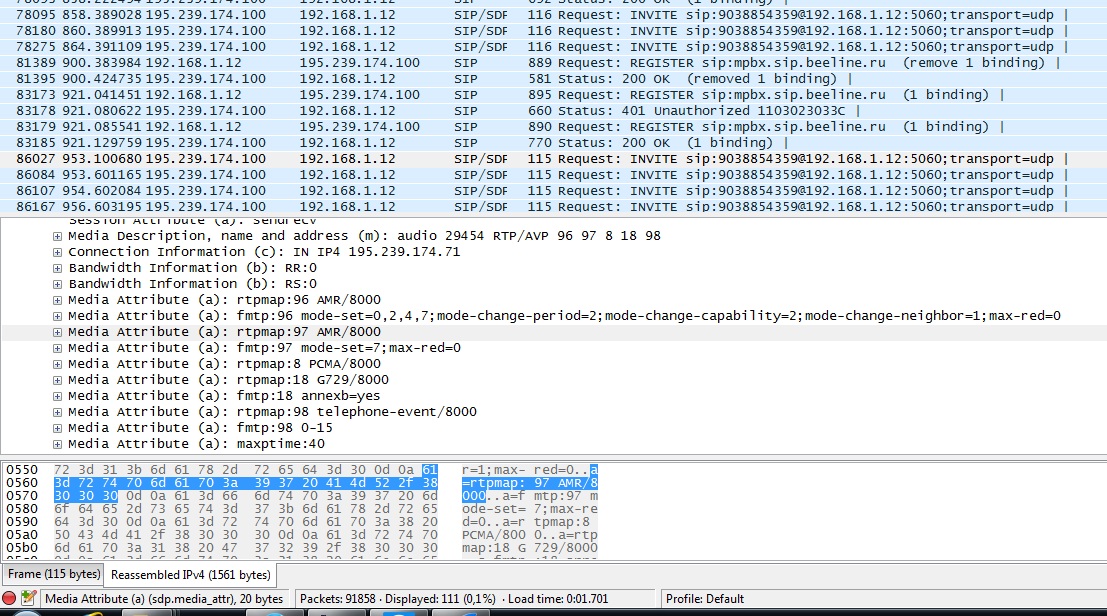Switch to Reassembled IPv4 (1561 bytes) tab
Viewport: 1107px width, 616px height.
pyautogui.click(x=191, y=575)
